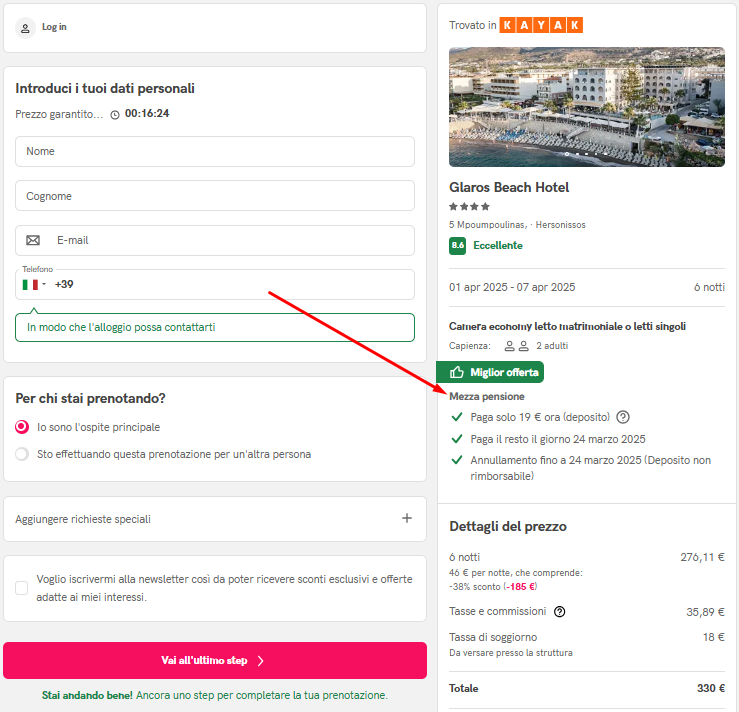The height and width of the screenshot is (712, 739).
Task: Click the 8.6 rating score badge
Action: coord(457,246)
